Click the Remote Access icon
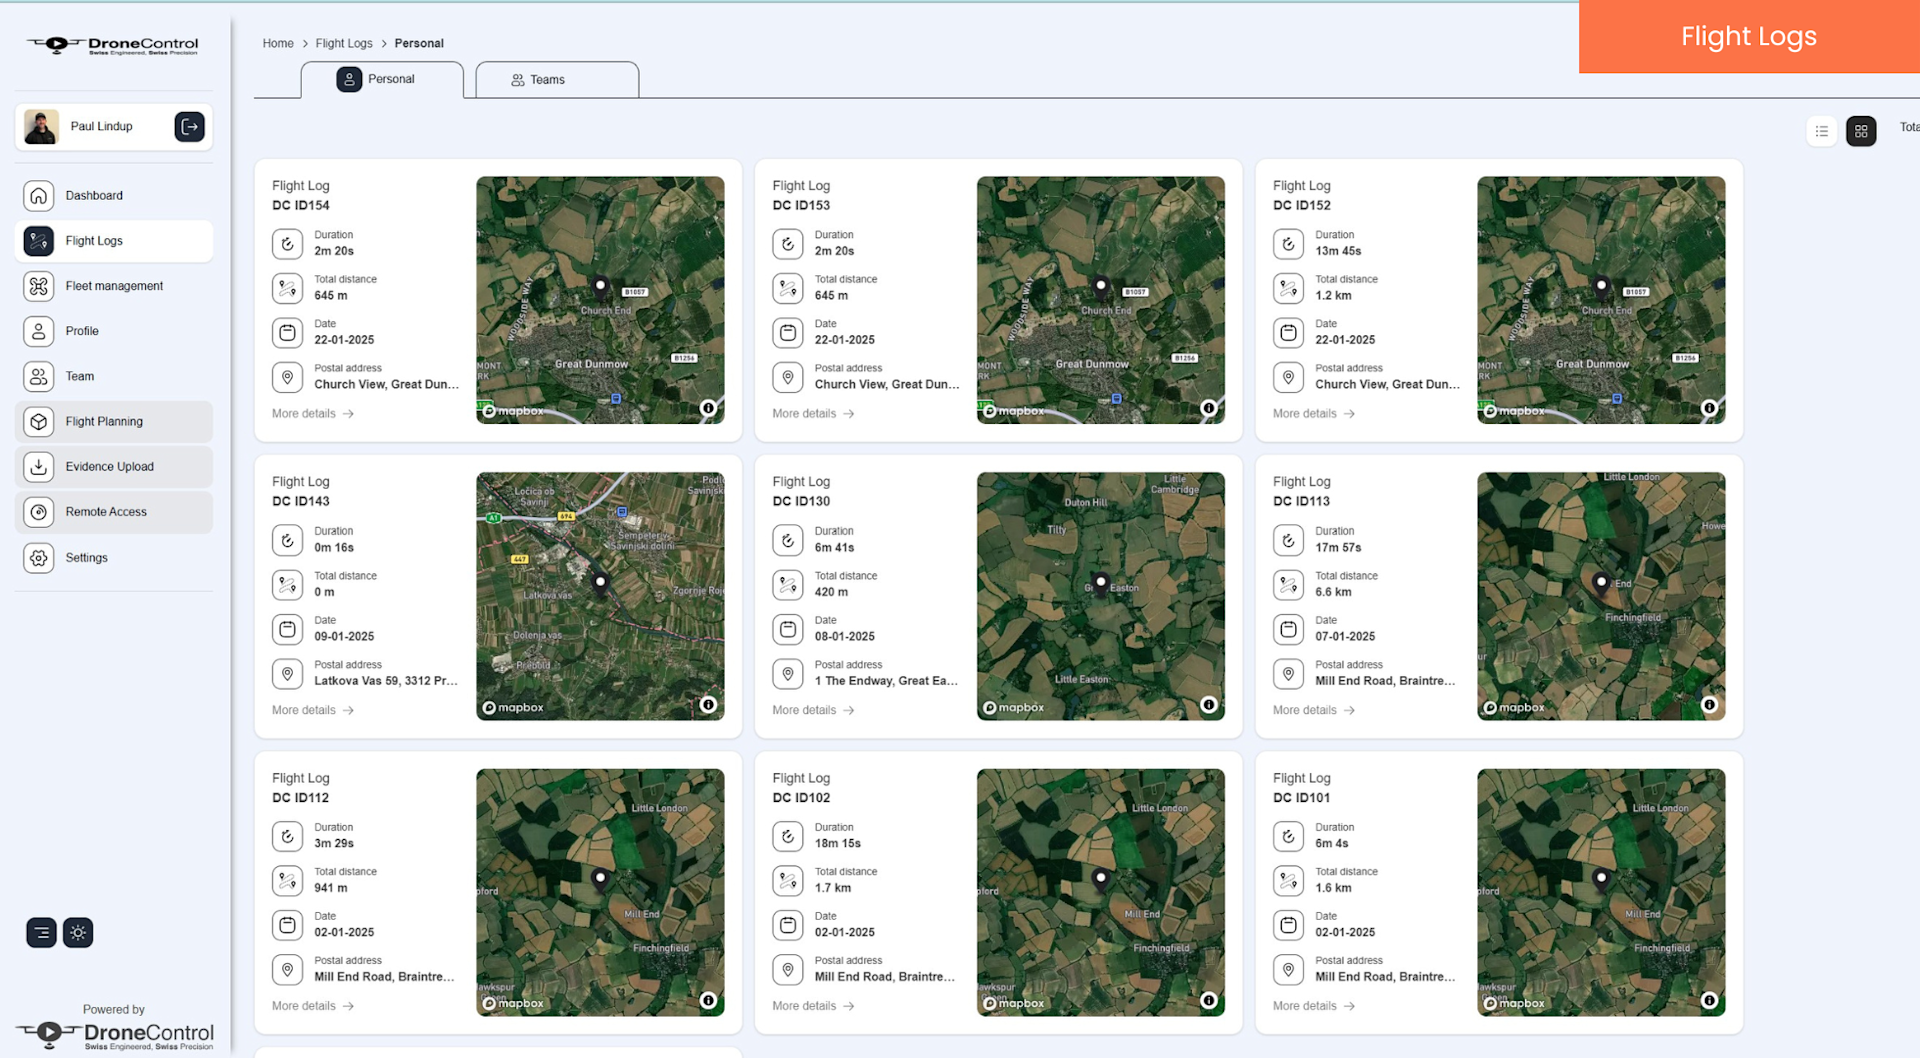This screenshot has width=1920, height=1058. coord(39,512)
